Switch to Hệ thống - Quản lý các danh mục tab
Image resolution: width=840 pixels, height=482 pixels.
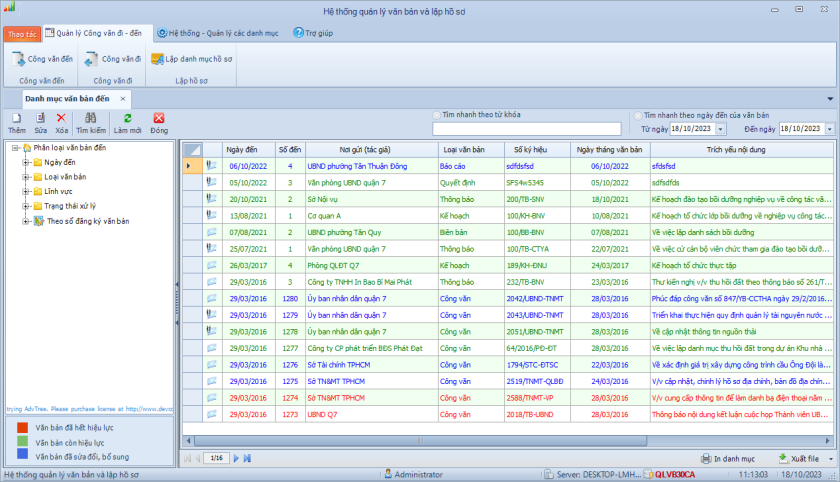219,32
